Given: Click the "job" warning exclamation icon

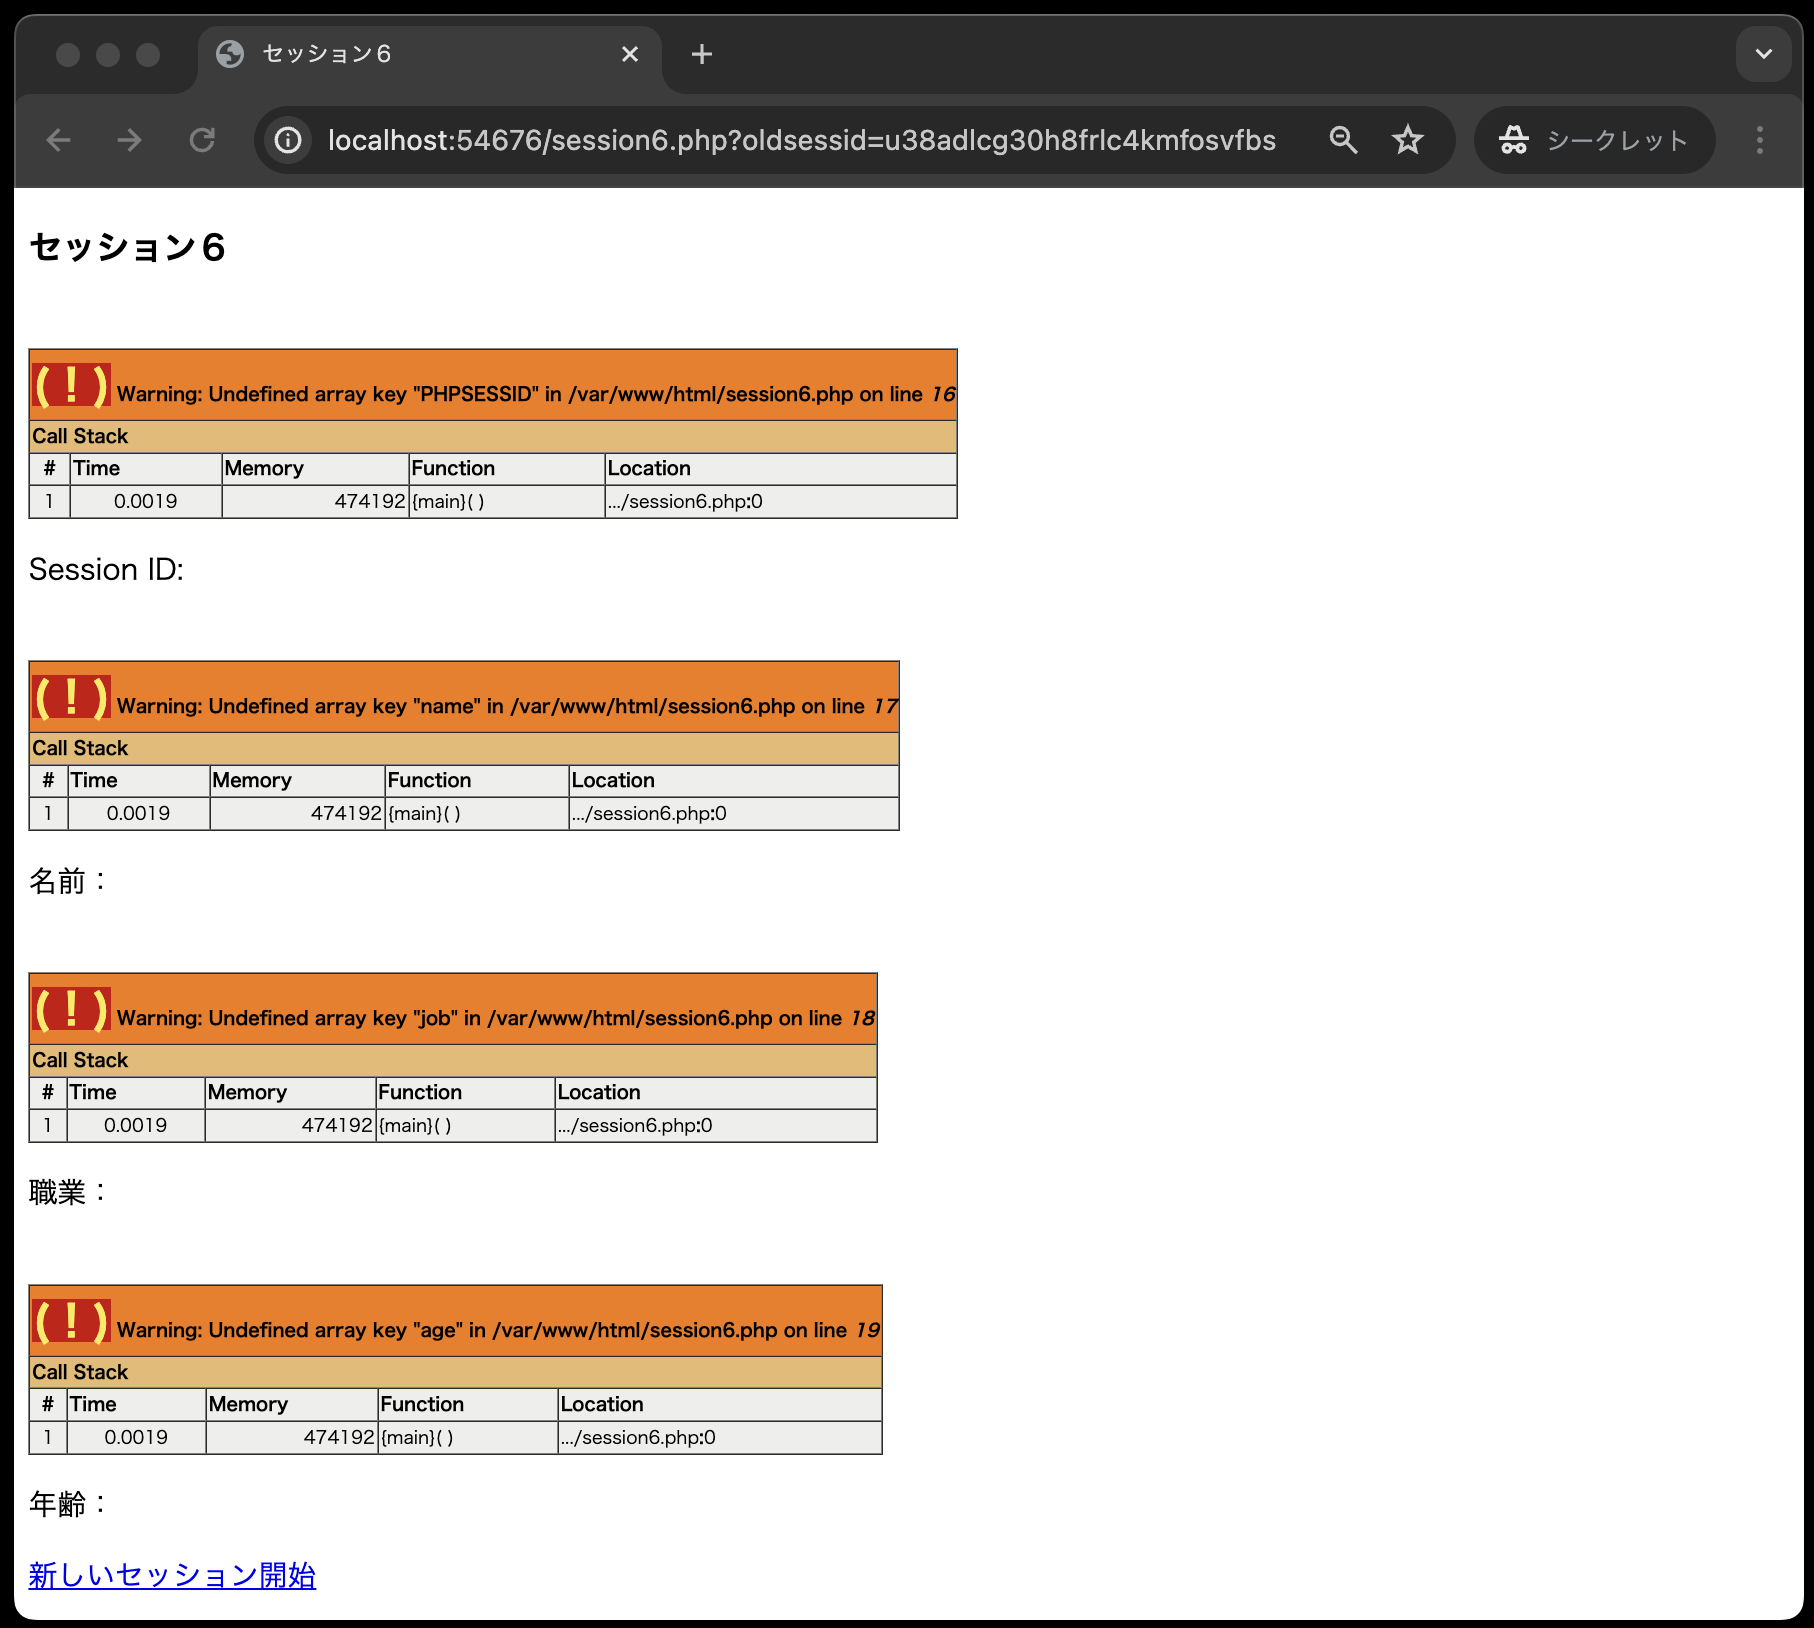Looking at the screenshot, I should [71, 1010].
